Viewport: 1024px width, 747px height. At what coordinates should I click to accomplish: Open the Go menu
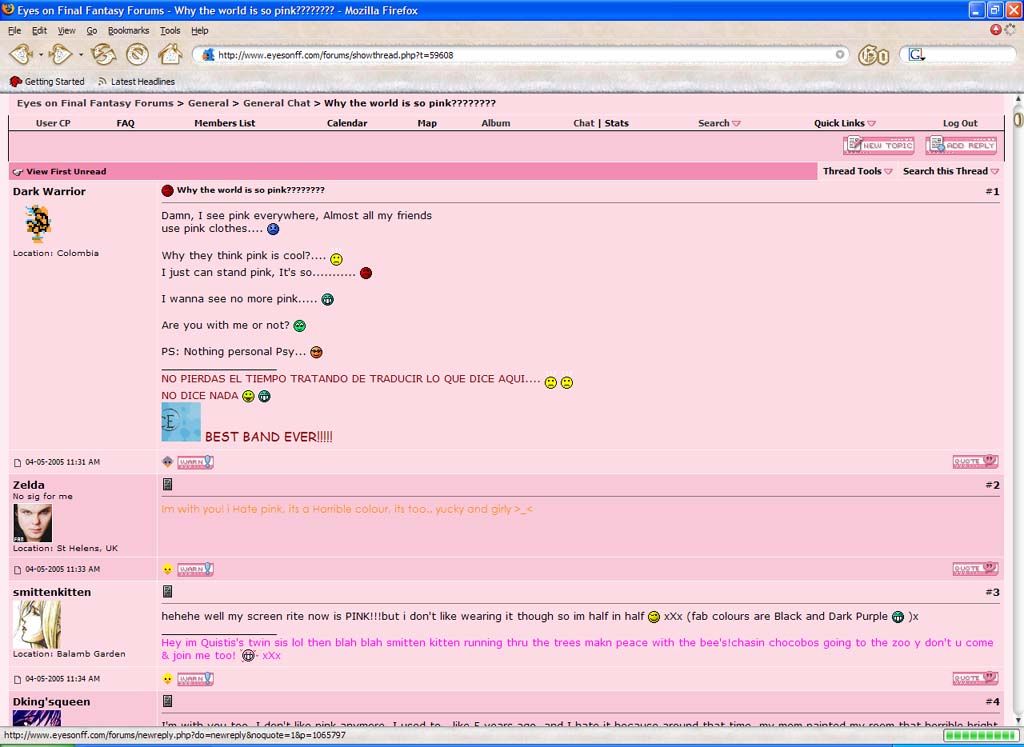[91, 31]
